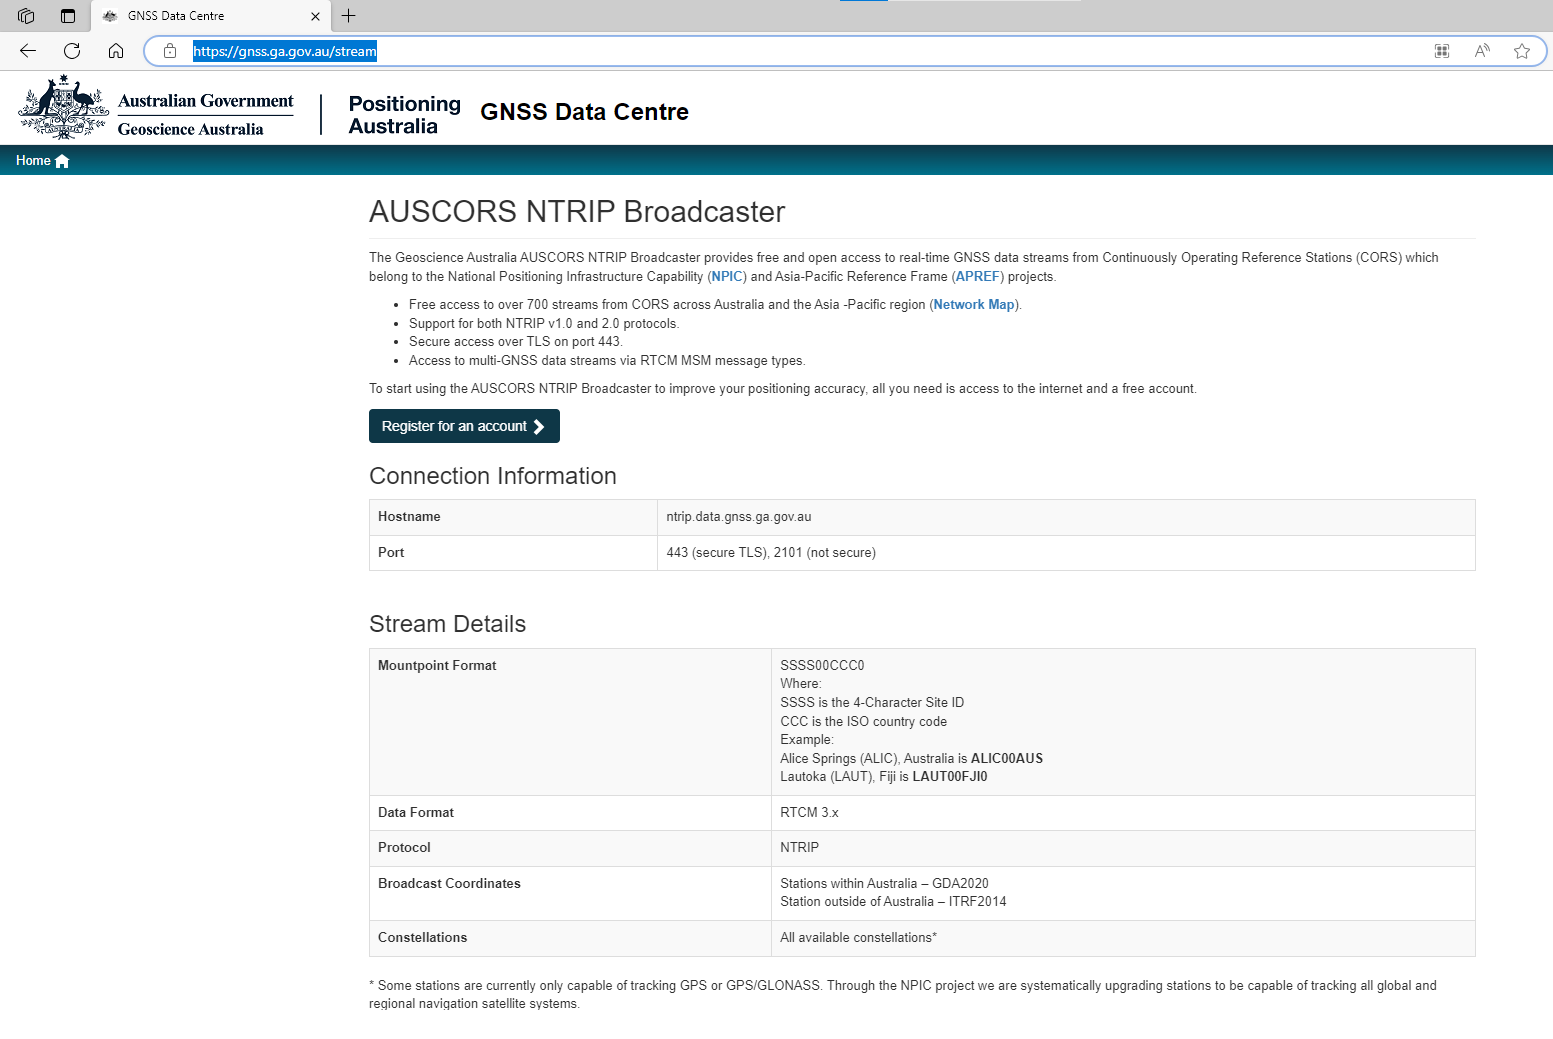Click the 'SSSS00CCC0' mountpoint format text

[x=822, y=666]
